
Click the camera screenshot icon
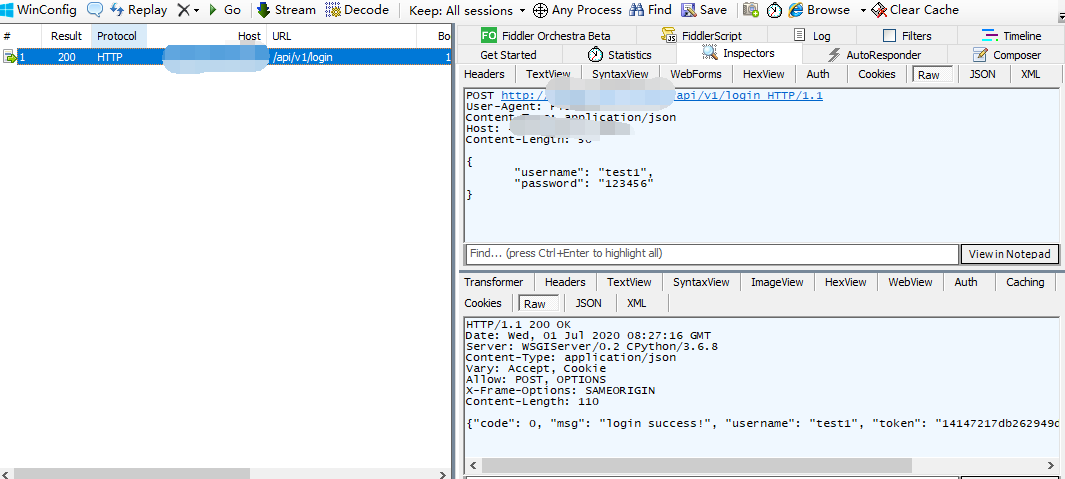click(750, 10)
